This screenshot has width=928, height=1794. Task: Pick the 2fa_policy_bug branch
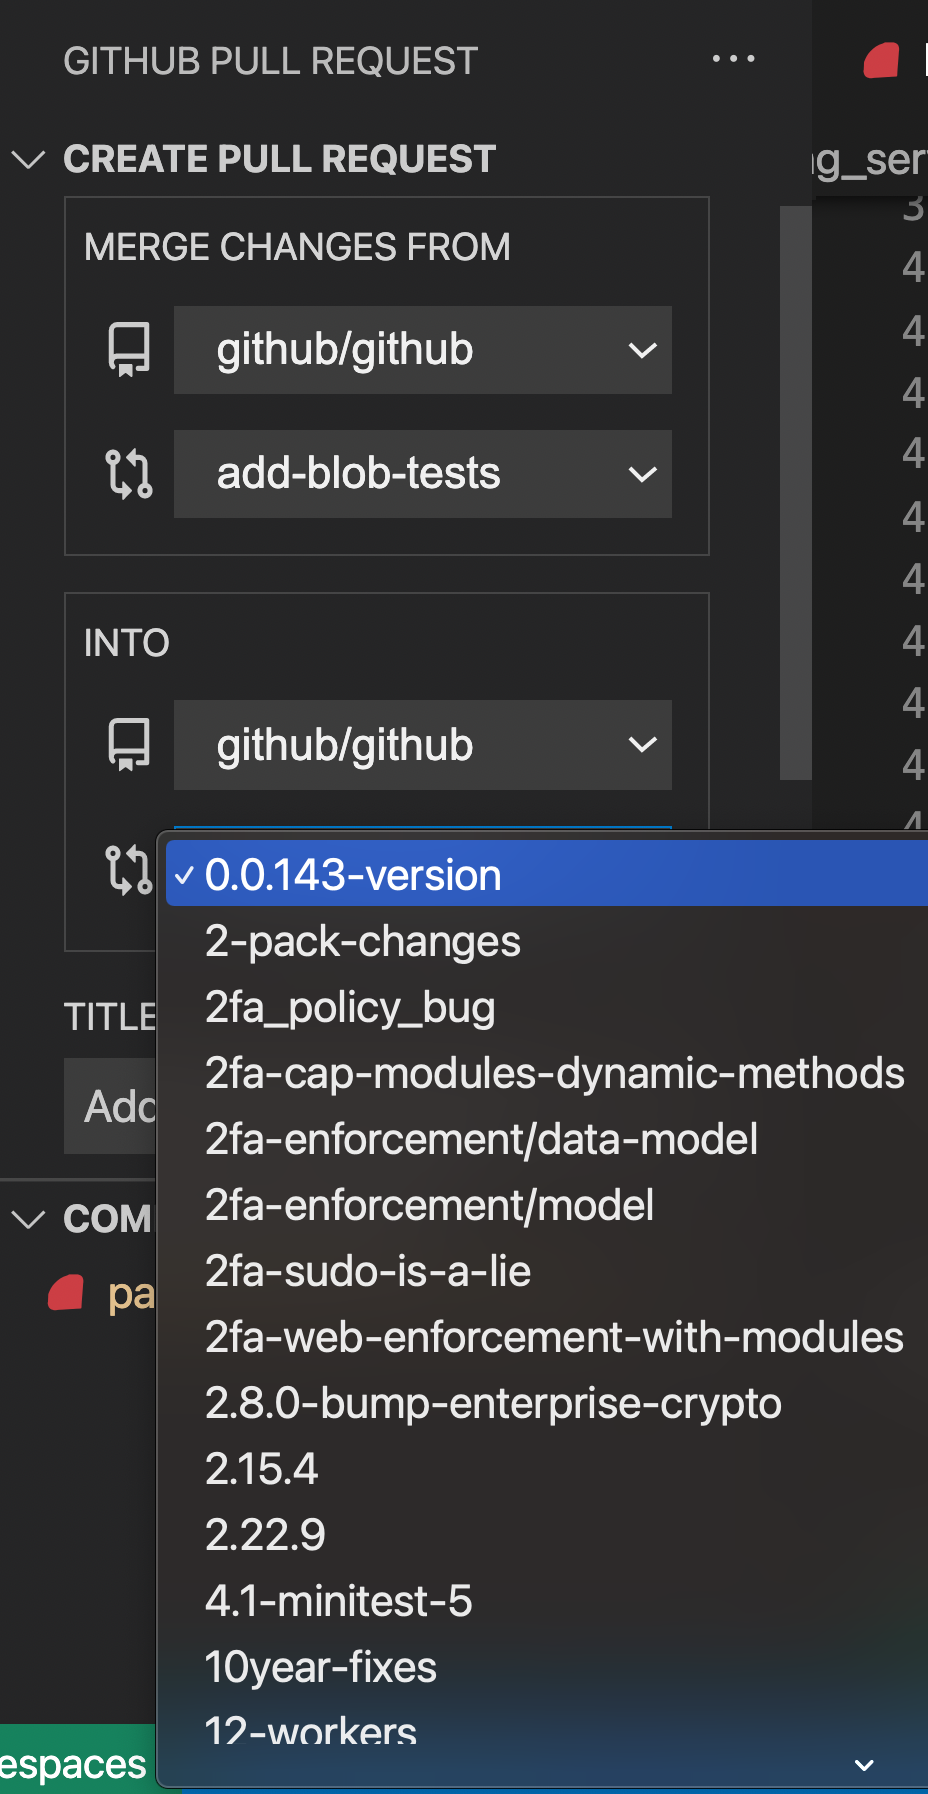pos(350,1007)
